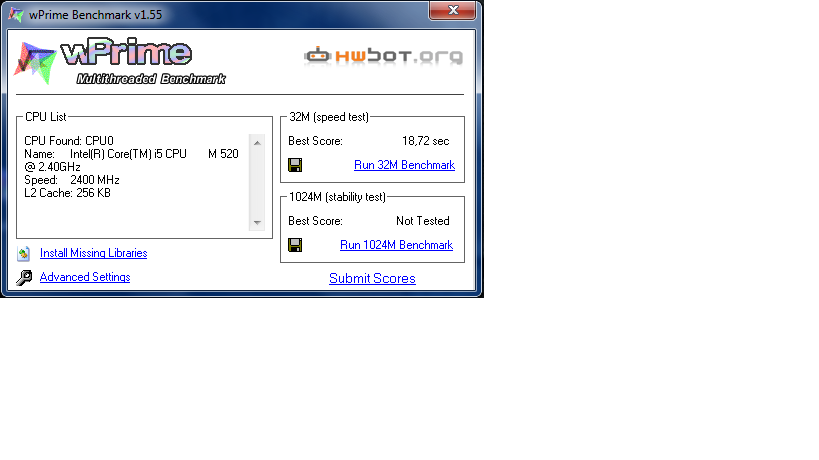This screenshot has height=460, width=819.
Task: Click the 'Speed: 2400 MHz' line
Action: click(x=72, y=180)
